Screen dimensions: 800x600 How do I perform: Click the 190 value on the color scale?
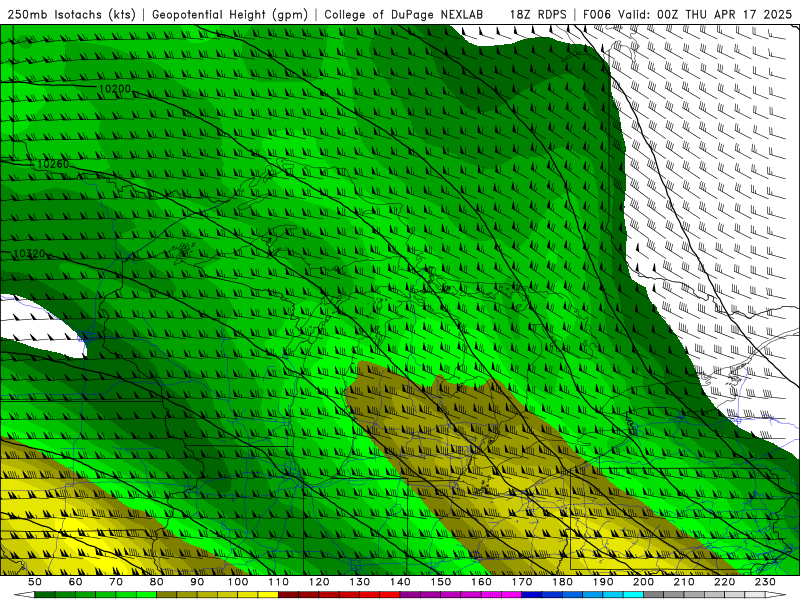(x=603, y=582)
